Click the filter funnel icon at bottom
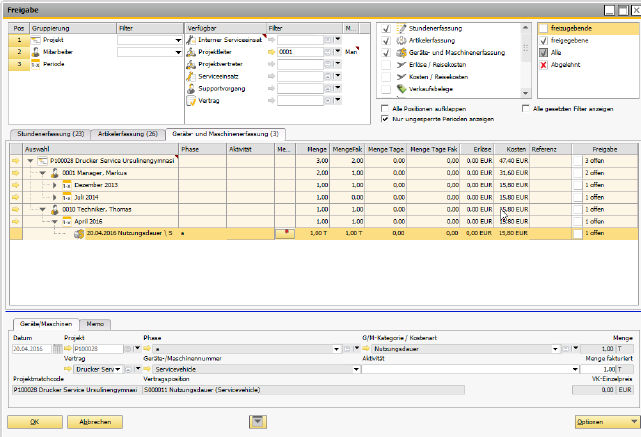The height and width of the screenshot is (437, 641). coord(258,422)
